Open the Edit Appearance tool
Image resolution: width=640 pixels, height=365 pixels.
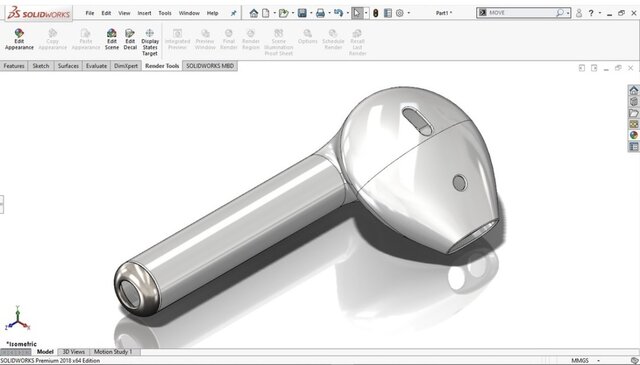click(x=19, y=39)
